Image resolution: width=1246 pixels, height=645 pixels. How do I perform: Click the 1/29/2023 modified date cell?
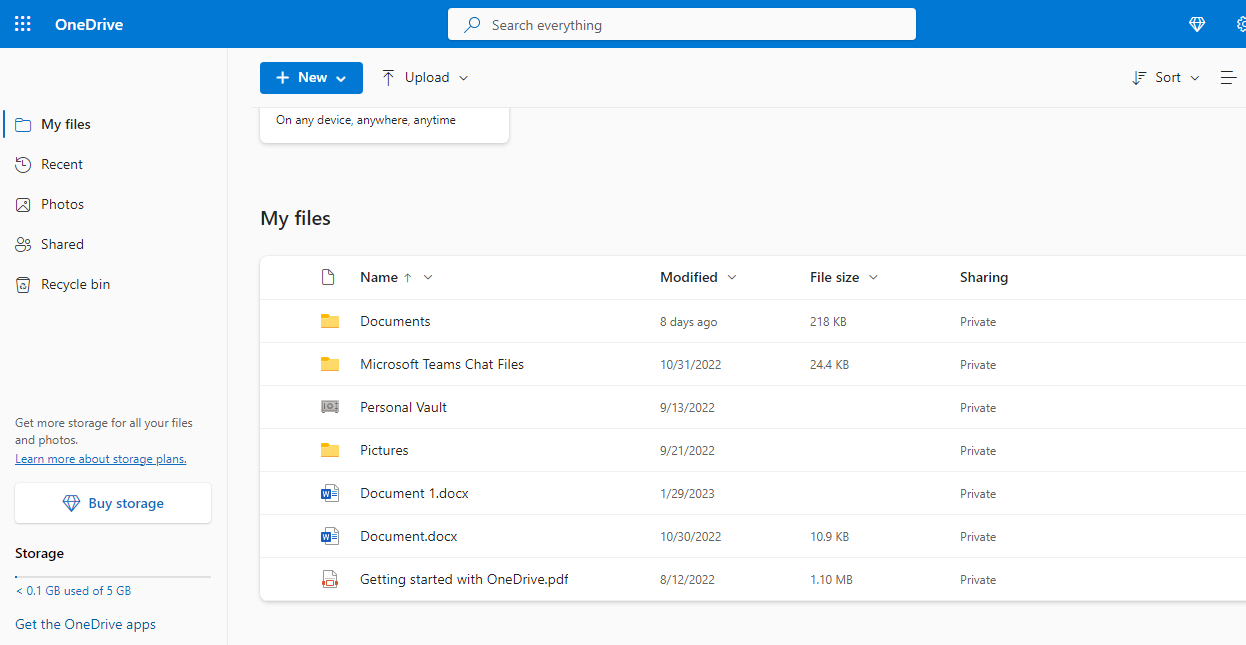pyautogui.click(x=687, y=494)
